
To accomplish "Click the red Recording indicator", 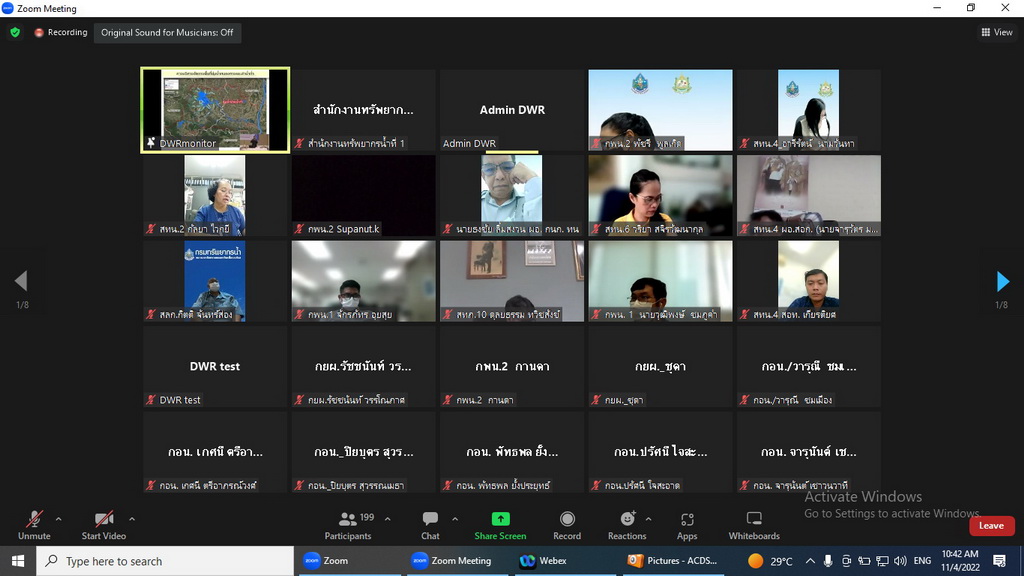I will click(61, 32).
